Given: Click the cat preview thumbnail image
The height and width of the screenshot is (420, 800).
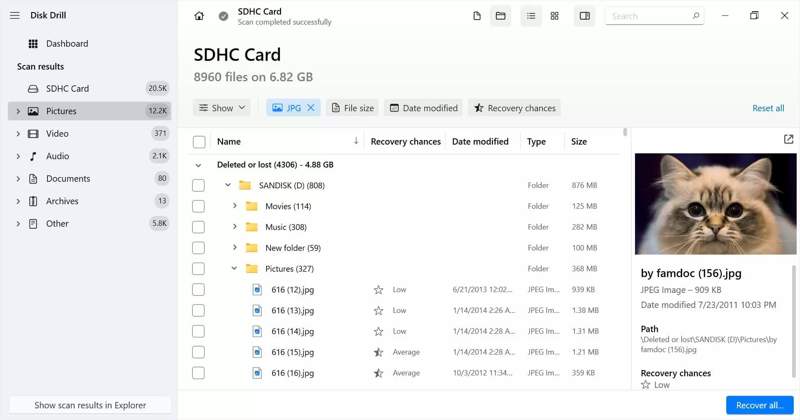Looking at the screenshot, I should point(715,204).
